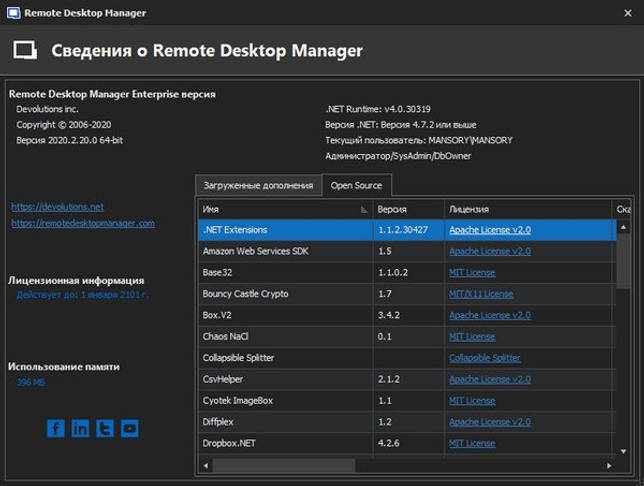Open MIT License link for Dropbox.NET

[x=472, y=443]
